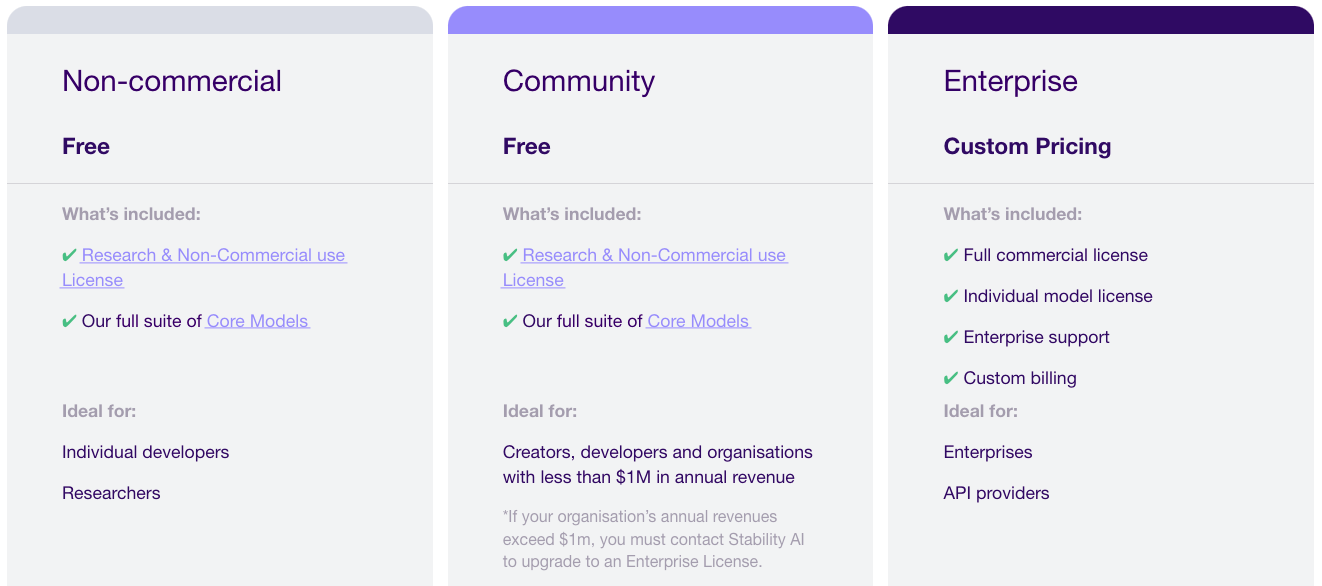Click checkmark before Non-commercial card's Research License link
This screenshot has width=1322, height=586.
pos(69,256)
